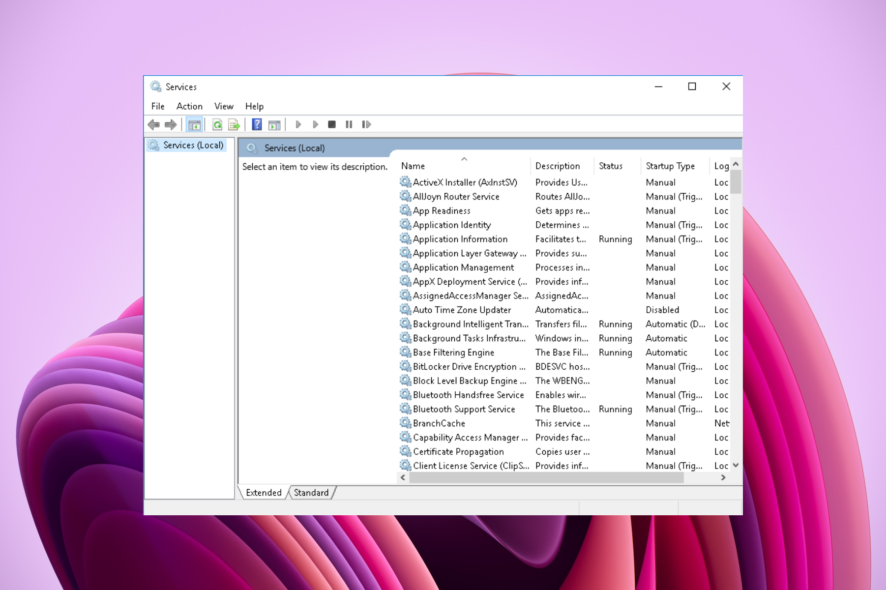Click the vertical scrollbar thumb
The image size is (886, 590).
[x=736, y=181]
